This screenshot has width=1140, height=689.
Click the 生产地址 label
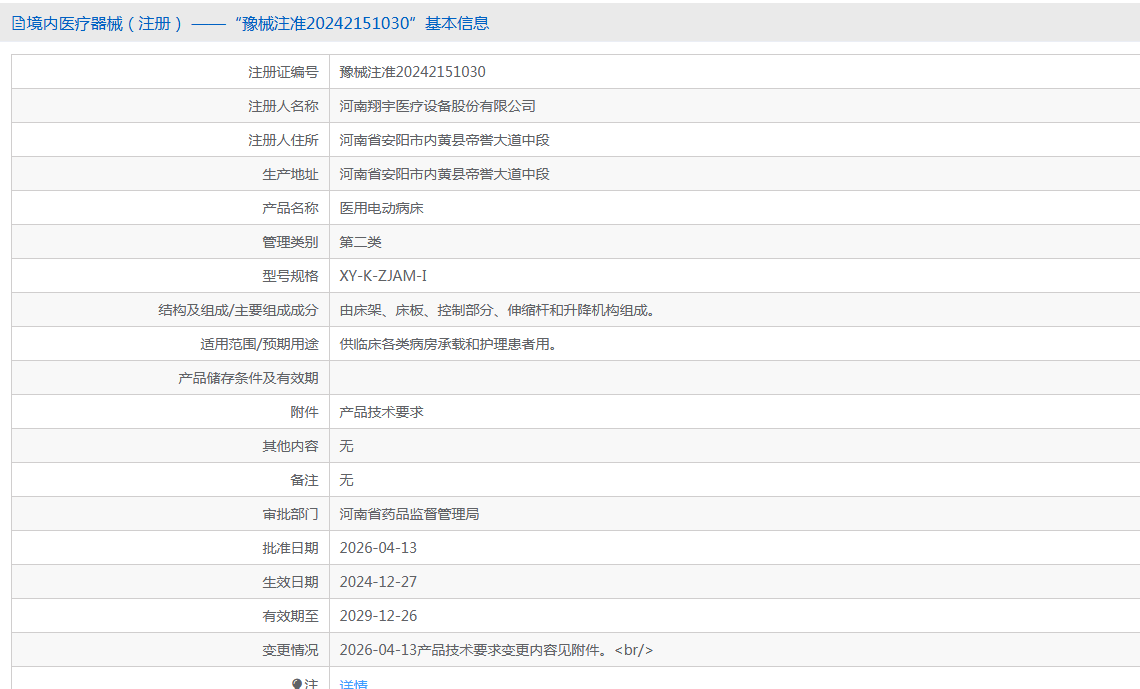click(x=290, y=174)
